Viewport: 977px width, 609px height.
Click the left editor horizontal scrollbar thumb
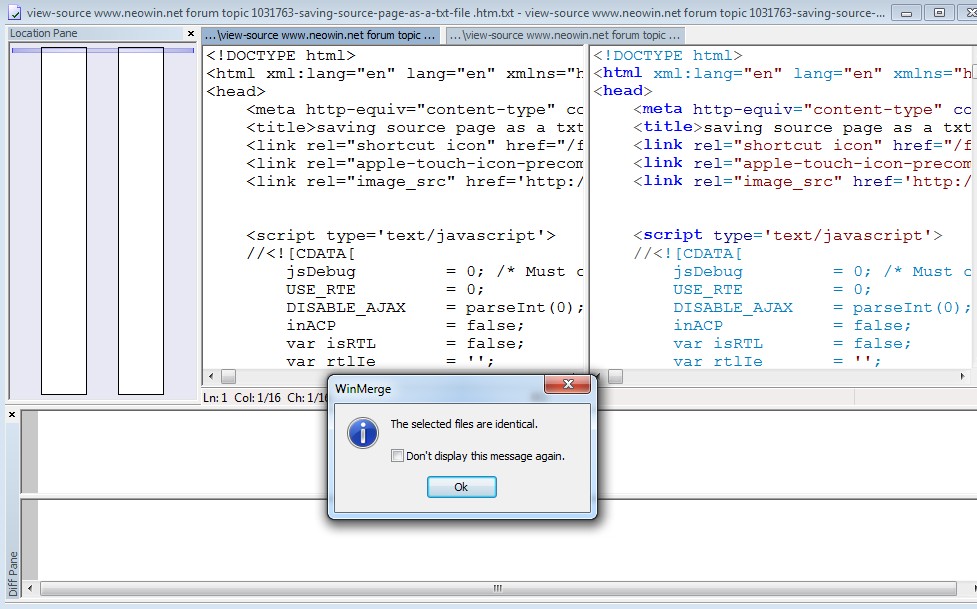(x=228, y=377)
